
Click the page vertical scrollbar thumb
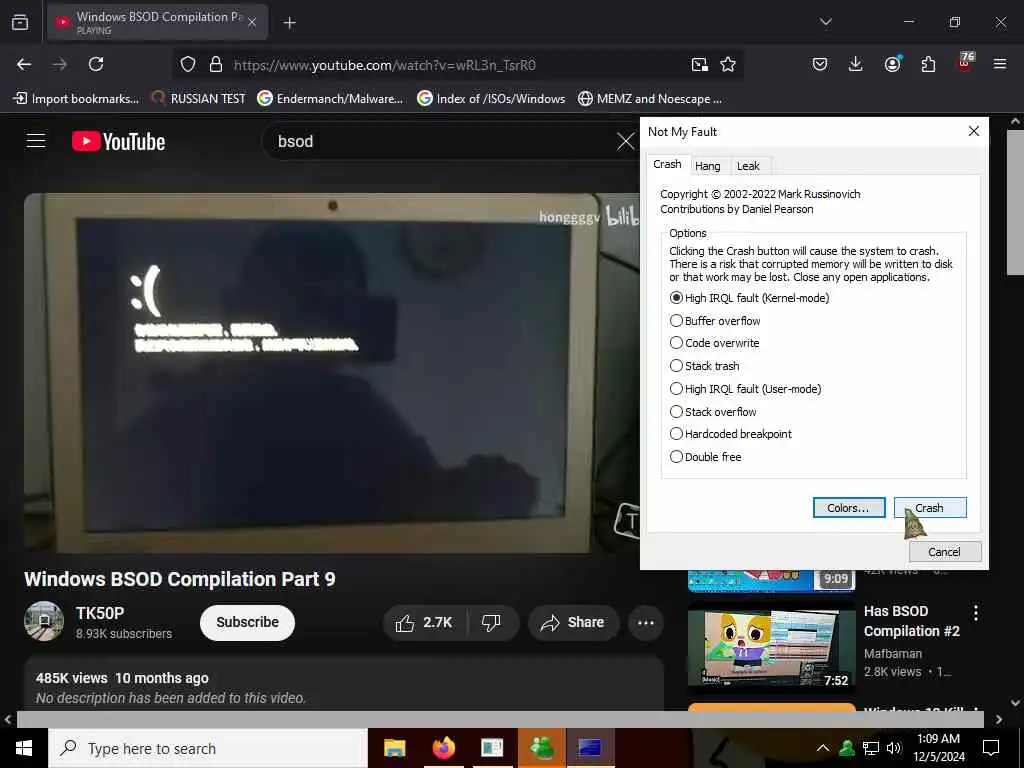point(1015,202)
